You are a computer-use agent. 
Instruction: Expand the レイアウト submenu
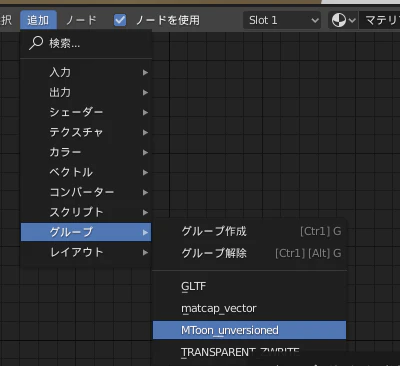[x=86, y=252]
